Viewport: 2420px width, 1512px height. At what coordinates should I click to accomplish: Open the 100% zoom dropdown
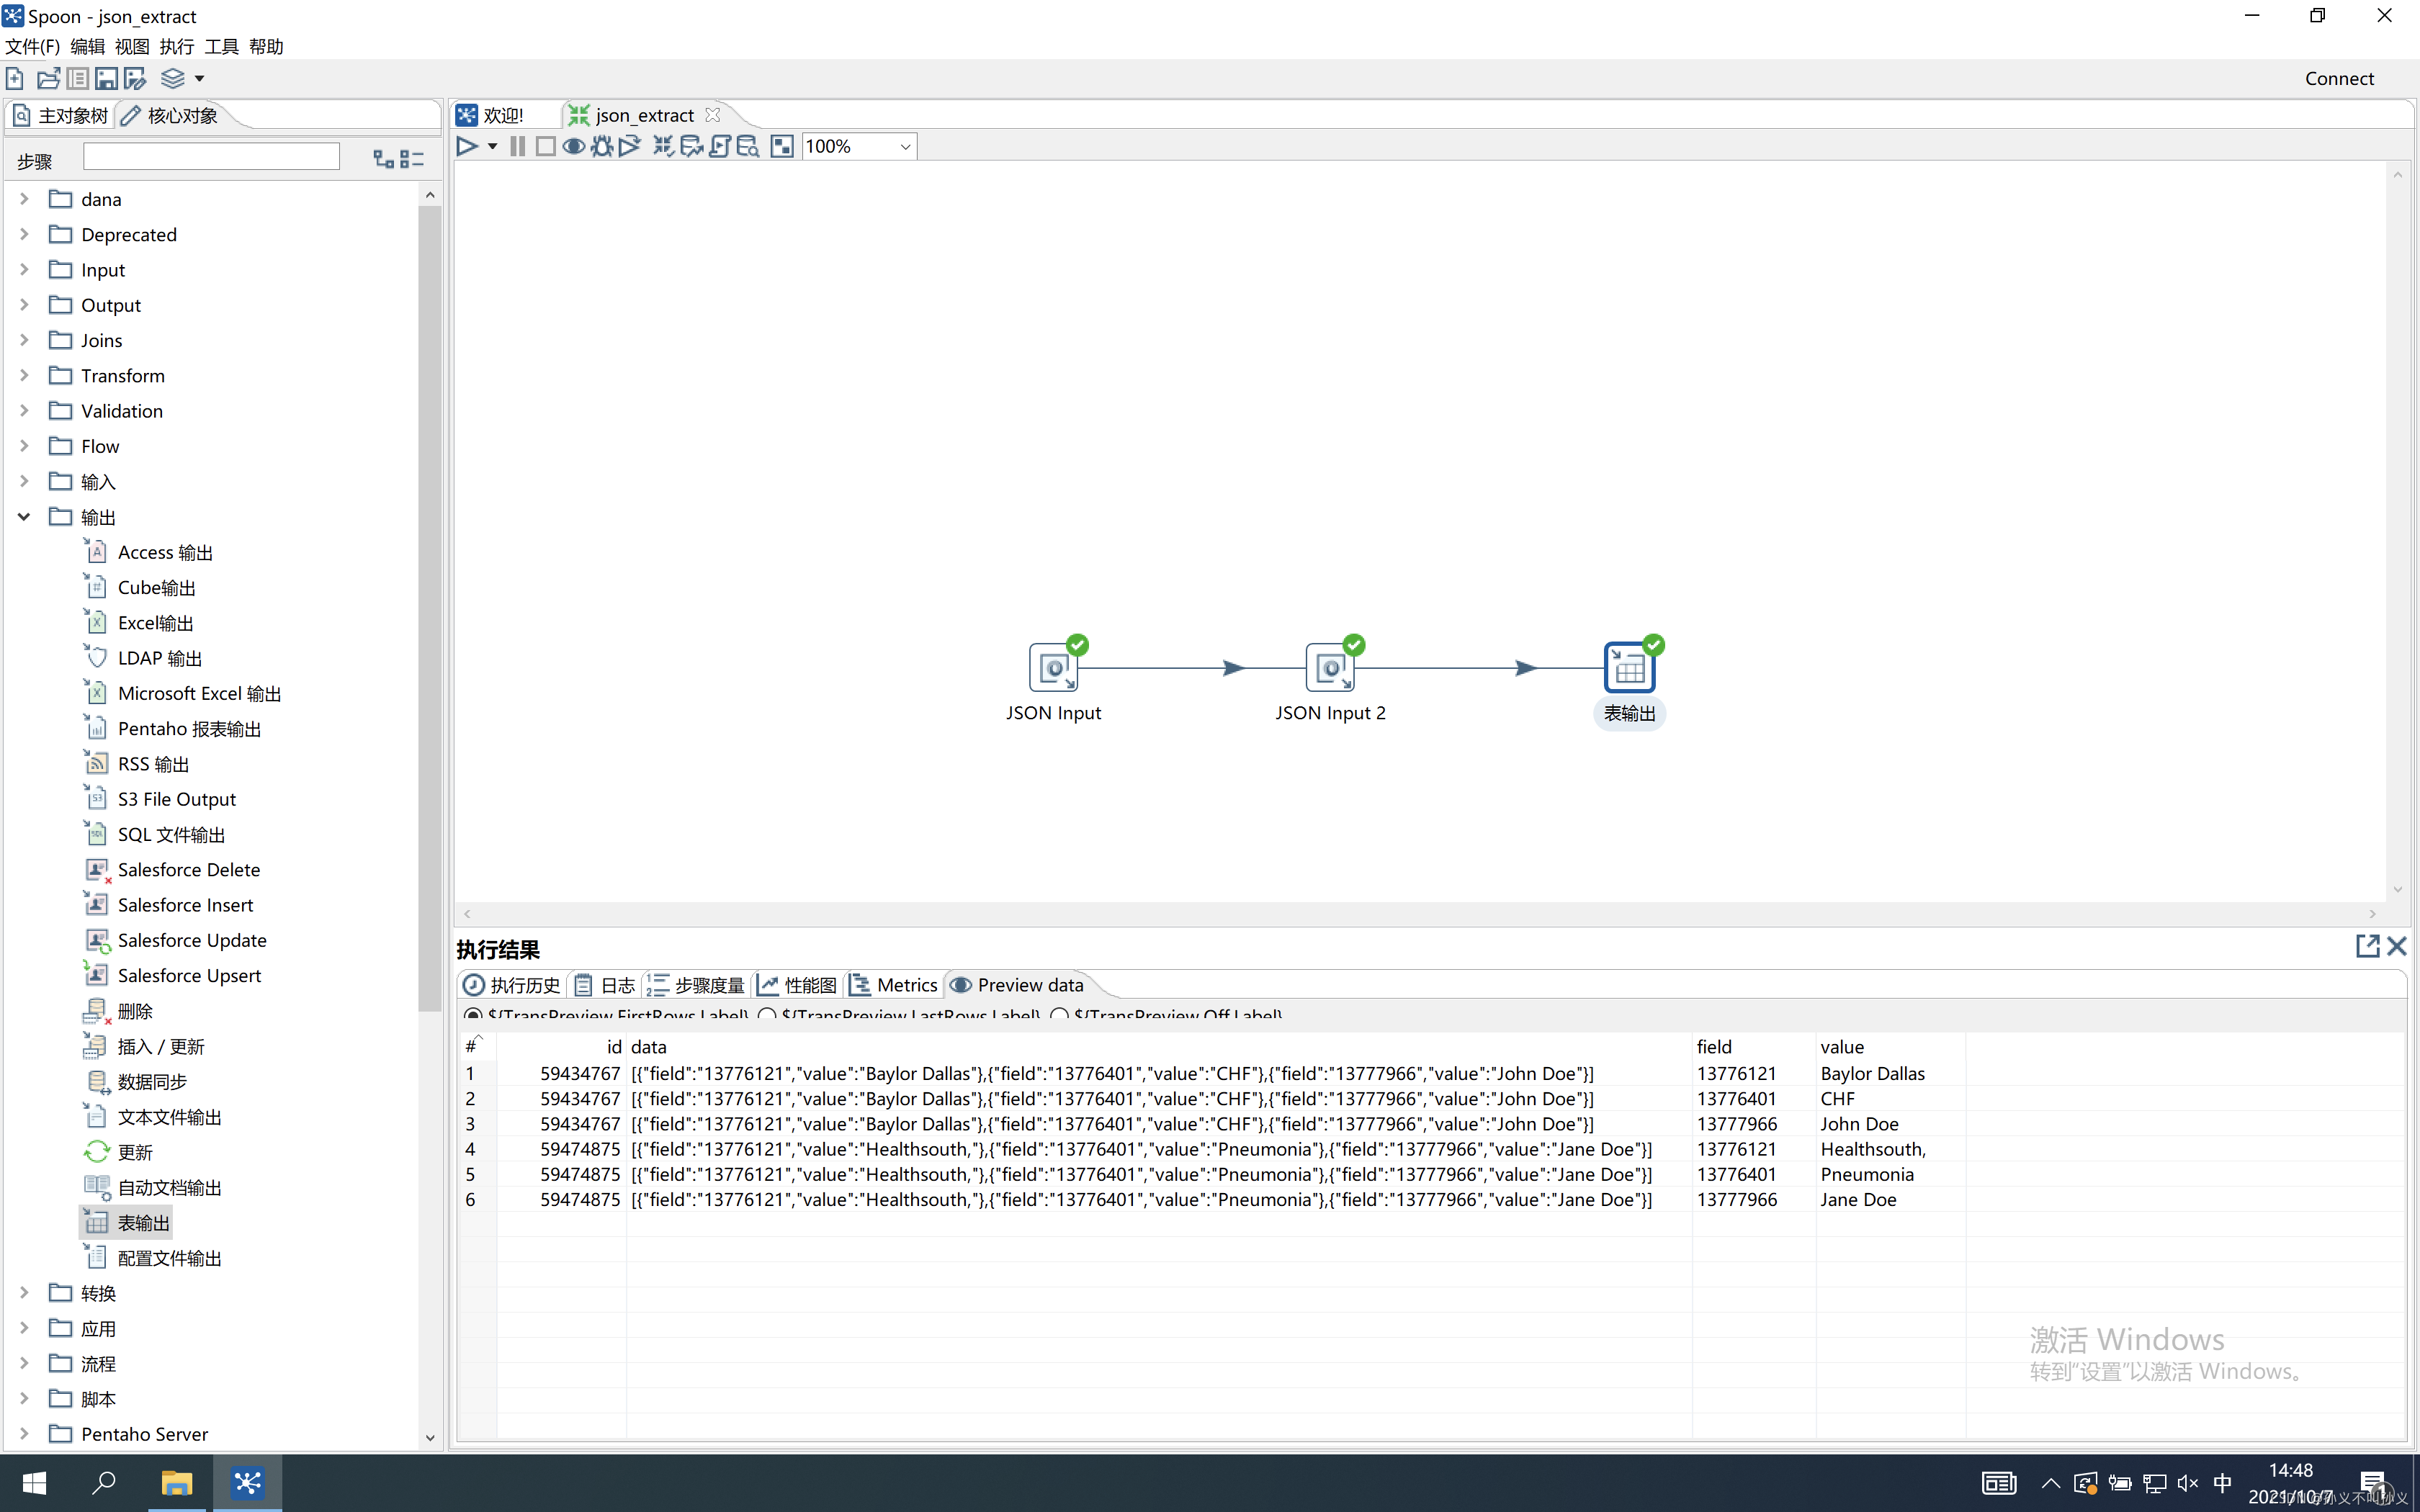(x=904, y=146)
